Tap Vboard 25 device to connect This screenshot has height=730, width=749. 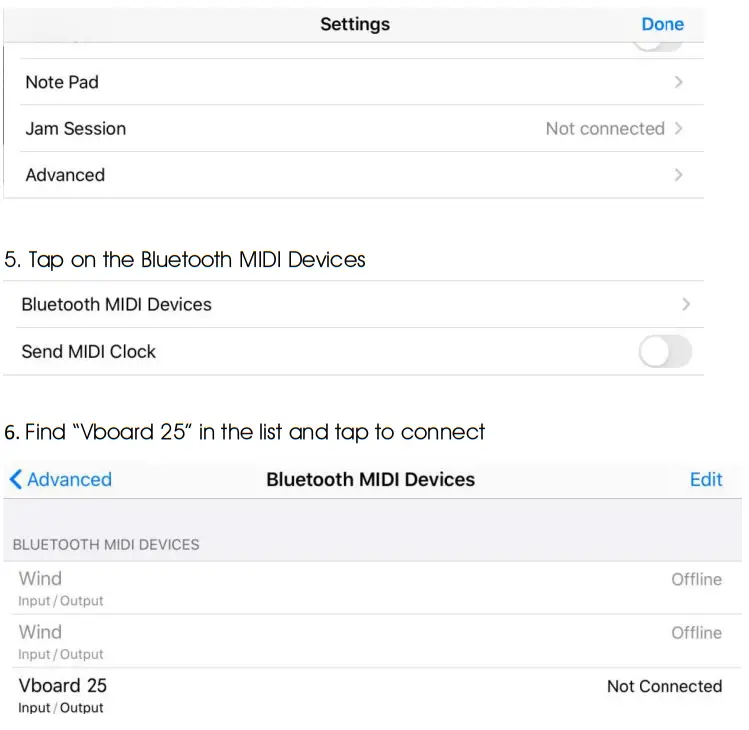(x=62, y=686)
